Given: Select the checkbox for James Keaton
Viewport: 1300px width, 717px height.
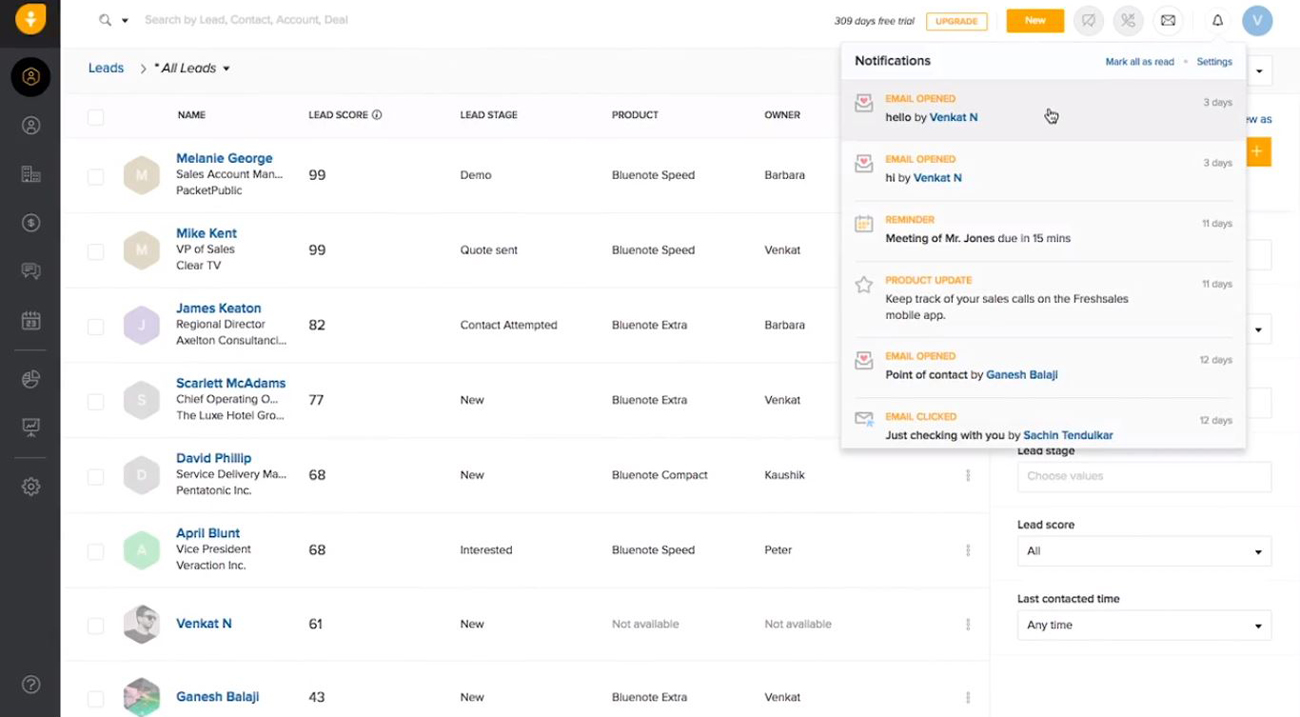Looking at the screenshot, I should click(x=96, y=327).
